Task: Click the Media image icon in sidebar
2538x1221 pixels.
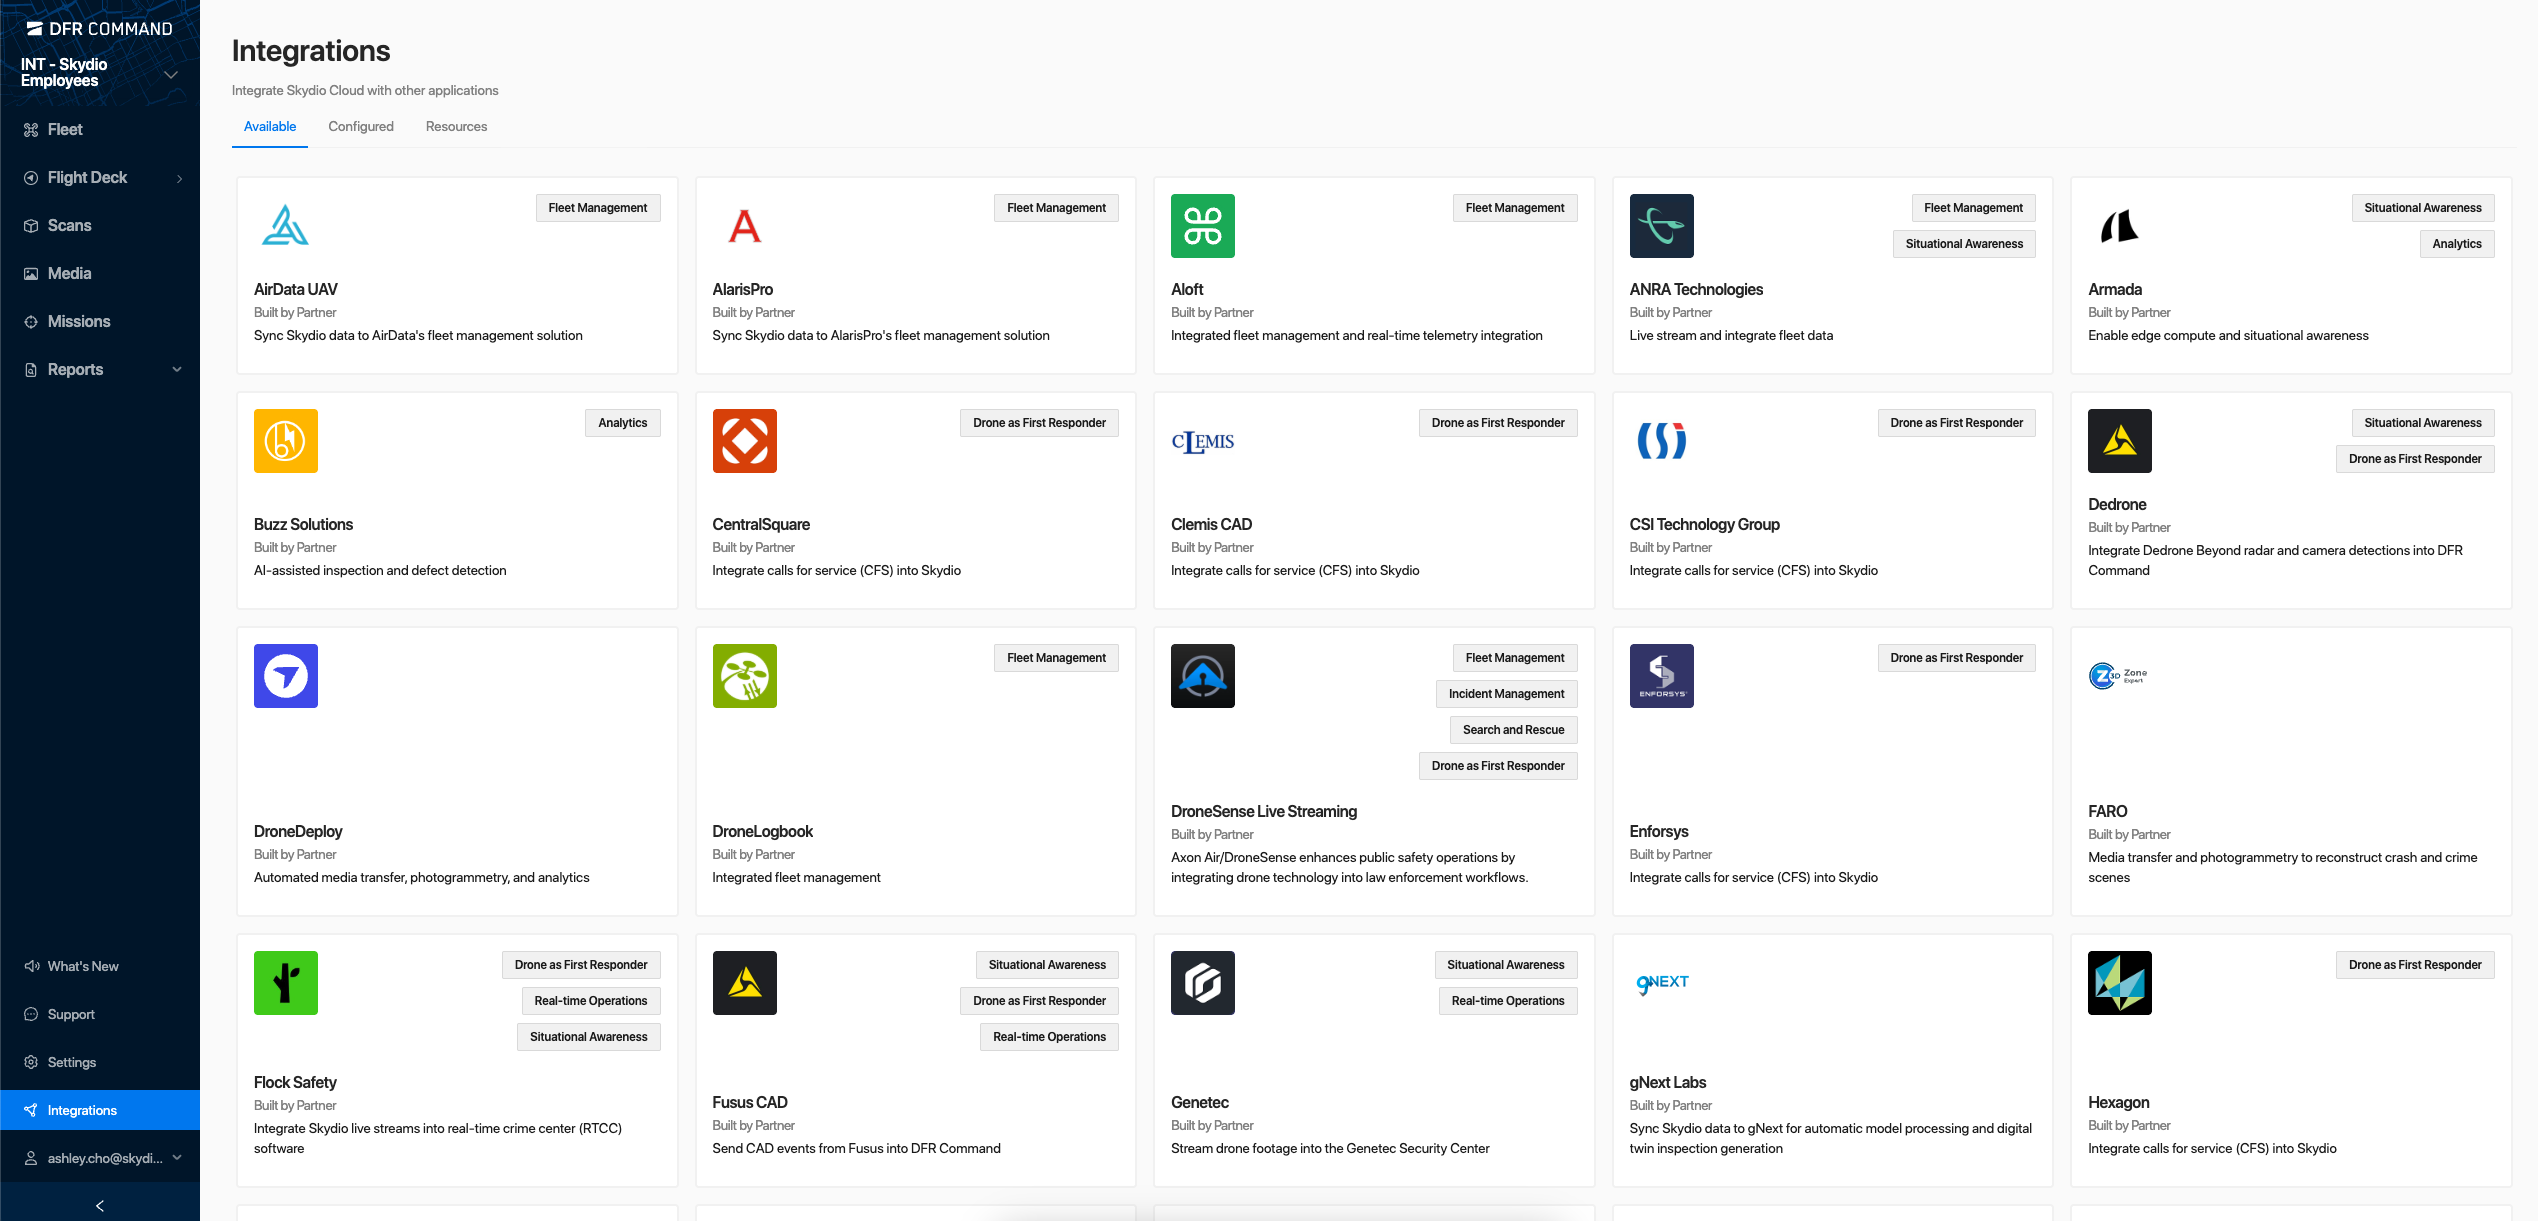Action: [x=31, y=274]
